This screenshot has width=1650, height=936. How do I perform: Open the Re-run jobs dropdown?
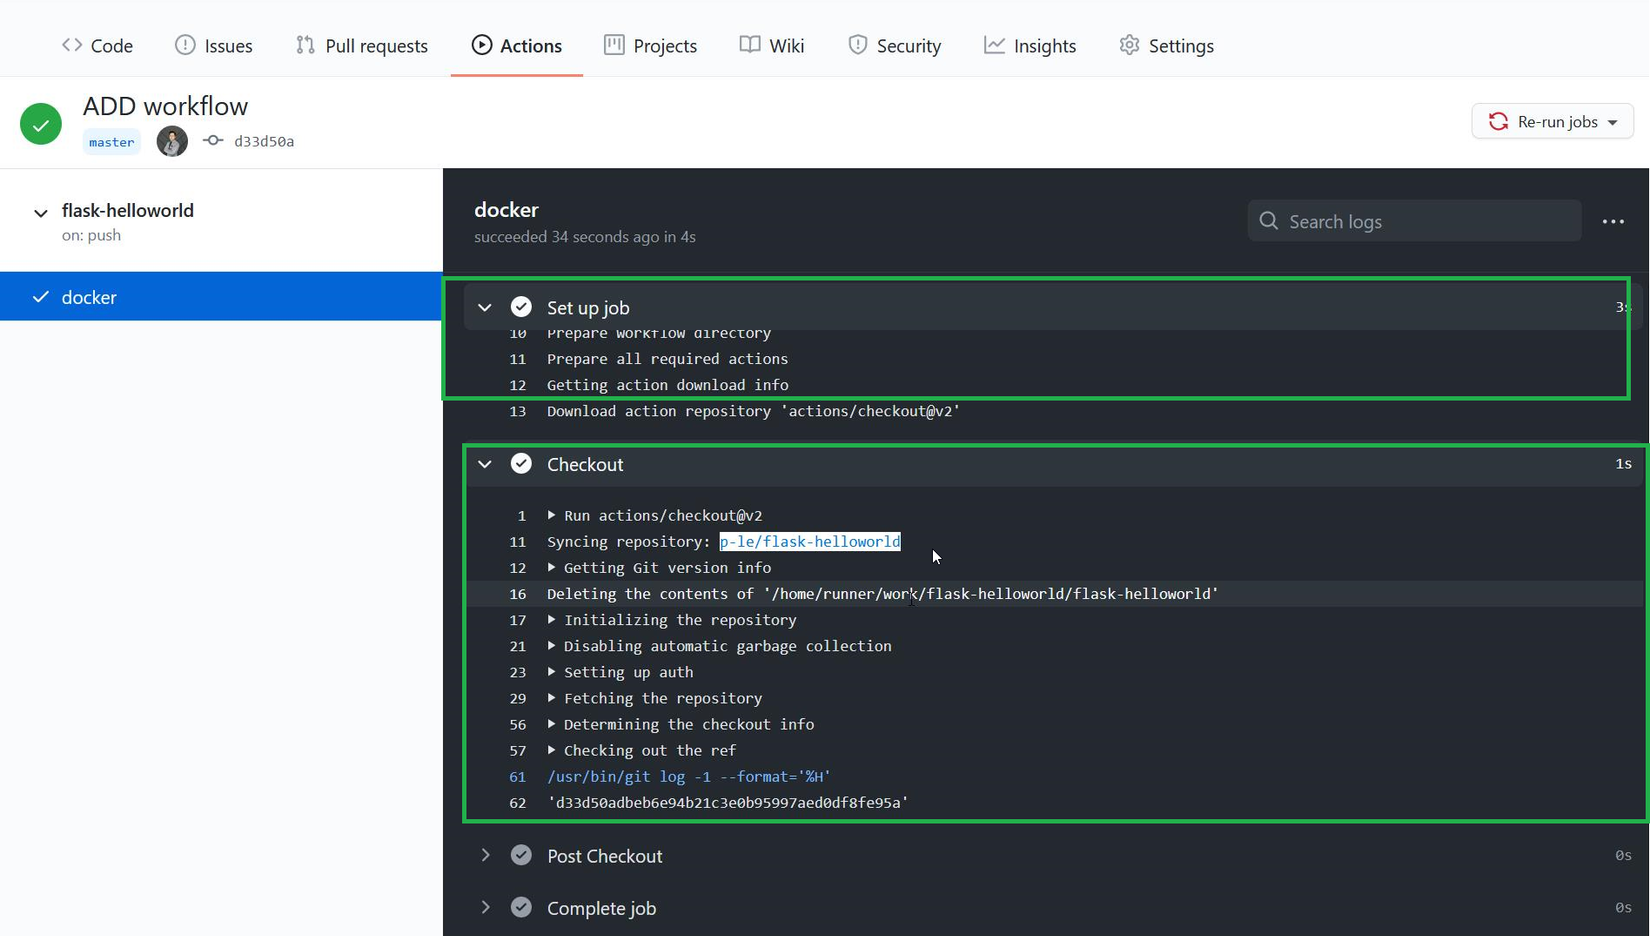point(1612,122)
